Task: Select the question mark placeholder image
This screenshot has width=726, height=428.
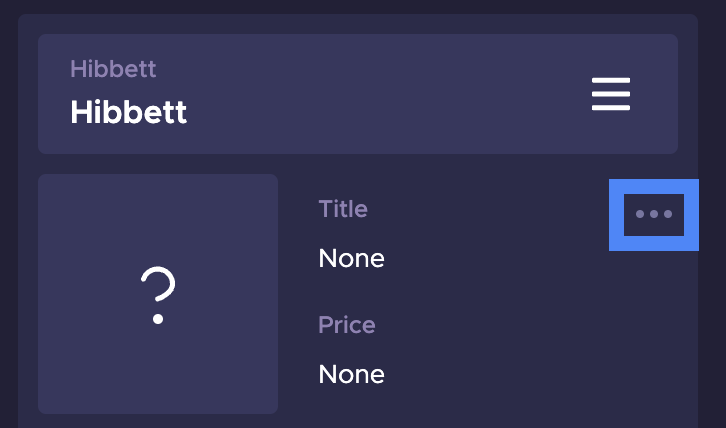Action: pos(158,294)
